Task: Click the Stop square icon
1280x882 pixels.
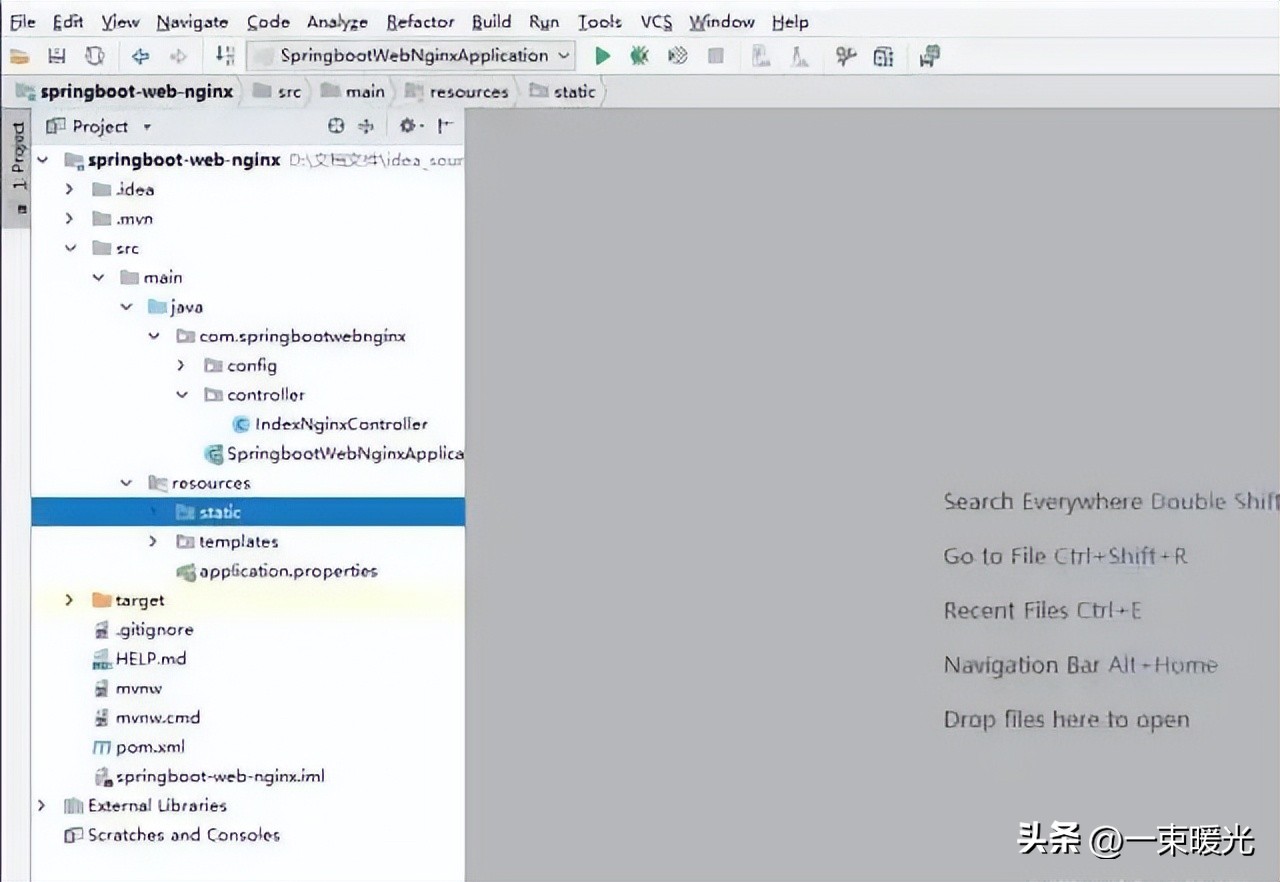Action: click(716, 56)
